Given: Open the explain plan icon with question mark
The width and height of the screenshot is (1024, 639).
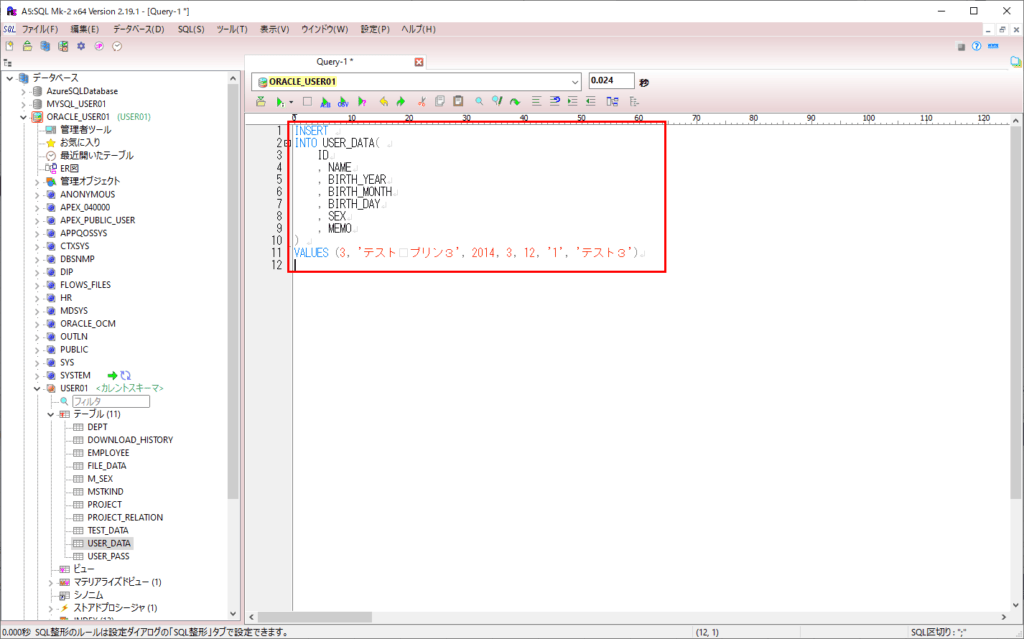Looking at the screenshot, I should [x=360, y=101].
